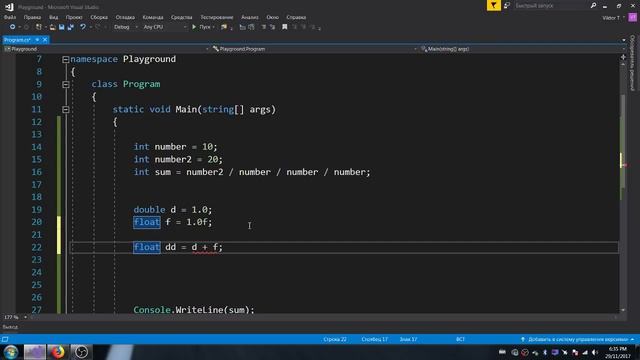Image resolution: width=640 pixels, height=360 pixels.
Task: Open the Справка menu
Action: click(296, 17)
